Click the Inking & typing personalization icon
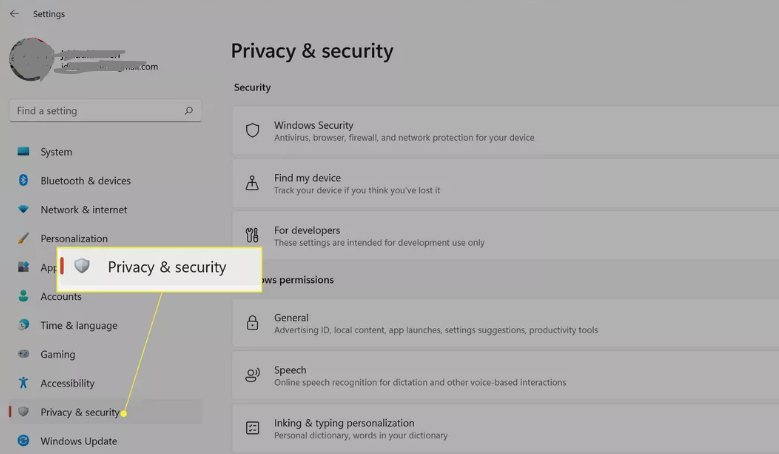The width and height of the screenshot is (779, 454). point(252,428)
